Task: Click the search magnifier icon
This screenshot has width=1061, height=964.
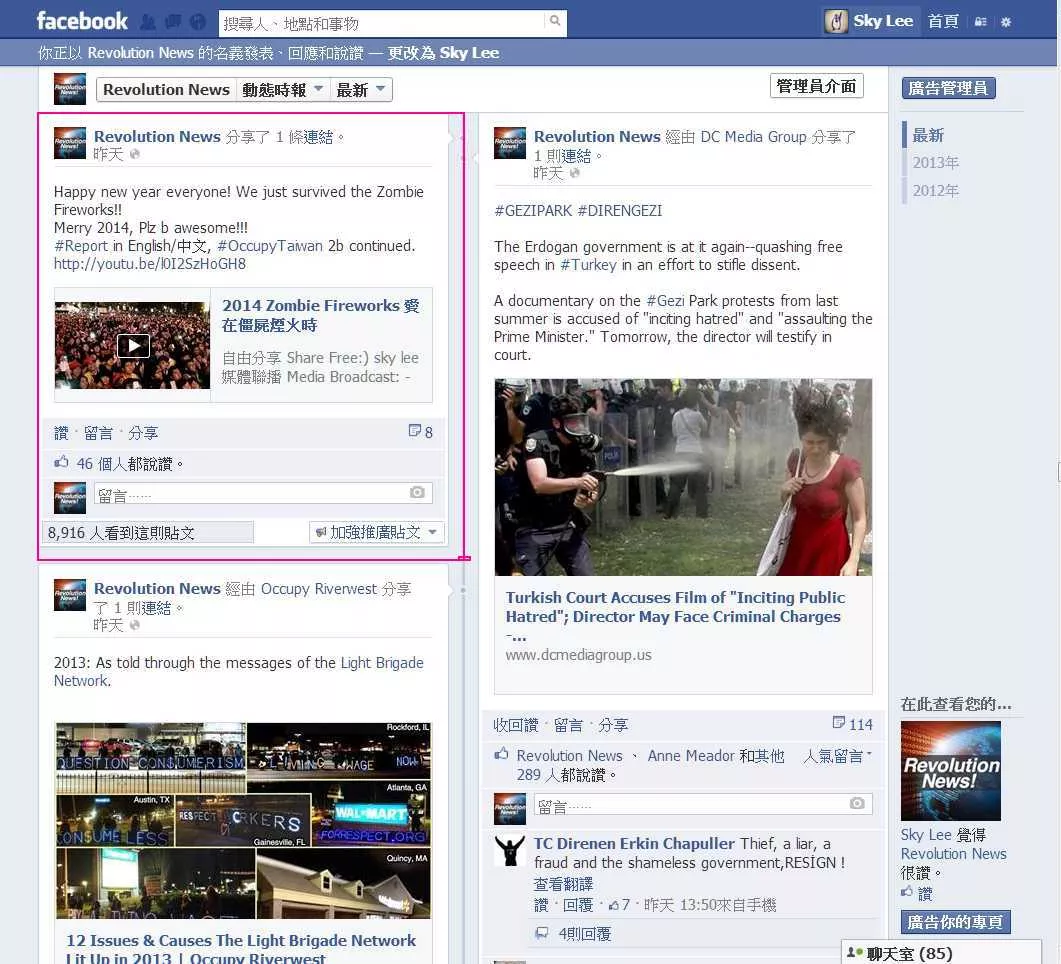Action: pyautogui.click(x=555, y=21)
